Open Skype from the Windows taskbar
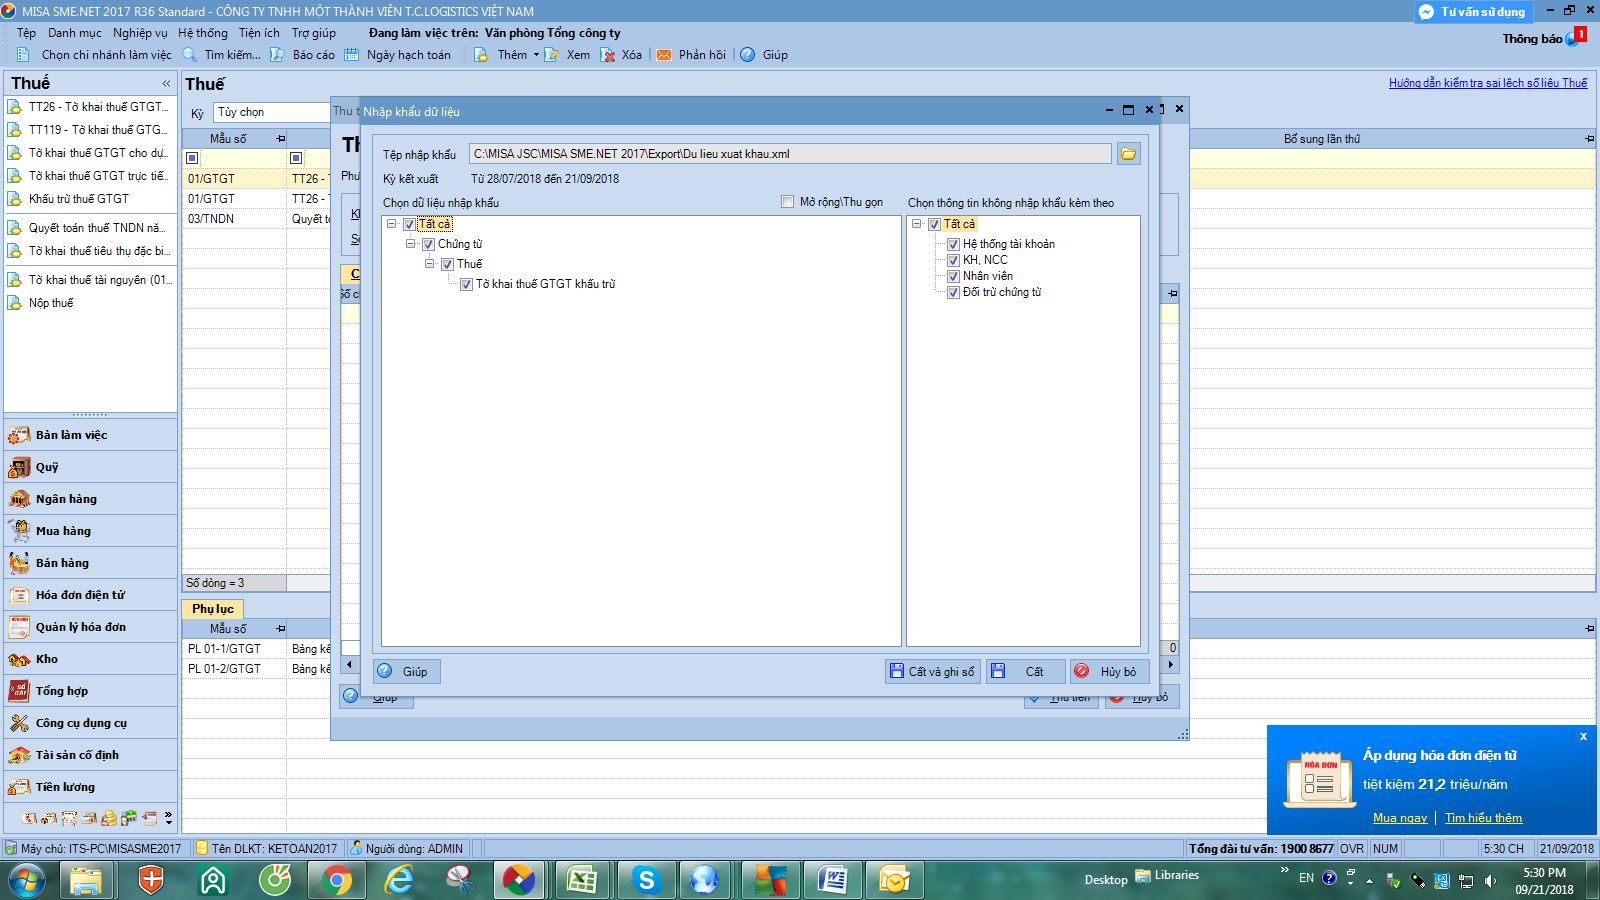Image resolution: width=1600 pixels, height=900 pixels. (x=645, y=880)
